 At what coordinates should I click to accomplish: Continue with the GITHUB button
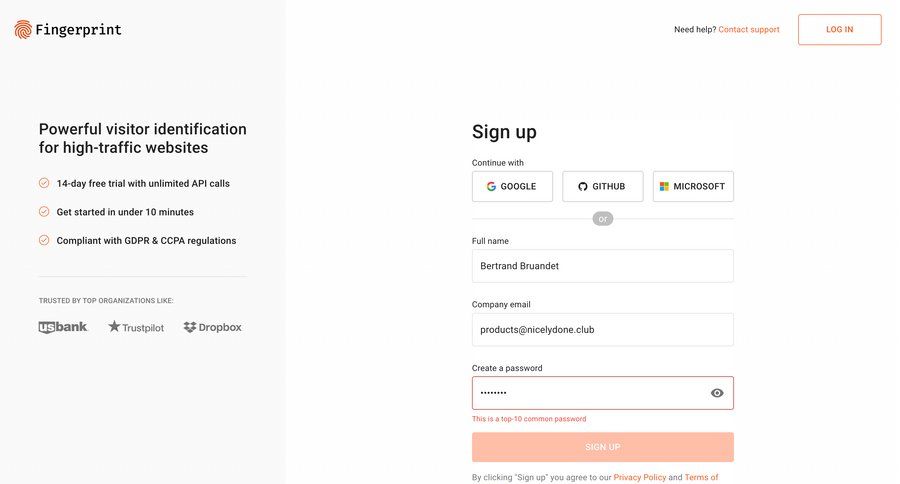tap(602, 187)
